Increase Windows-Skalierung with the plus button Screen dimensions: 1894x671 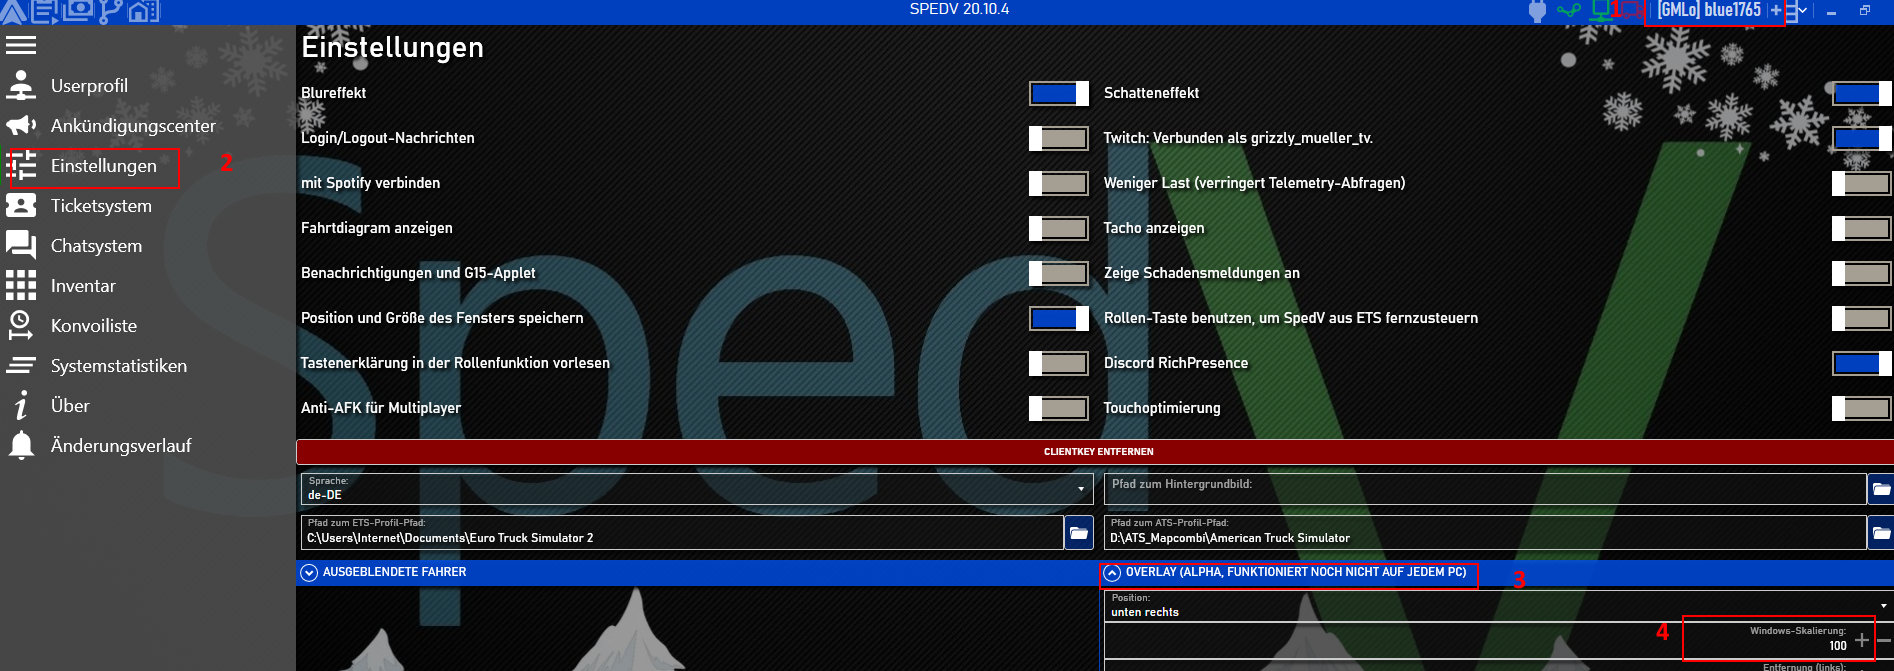pos(1861,640)
